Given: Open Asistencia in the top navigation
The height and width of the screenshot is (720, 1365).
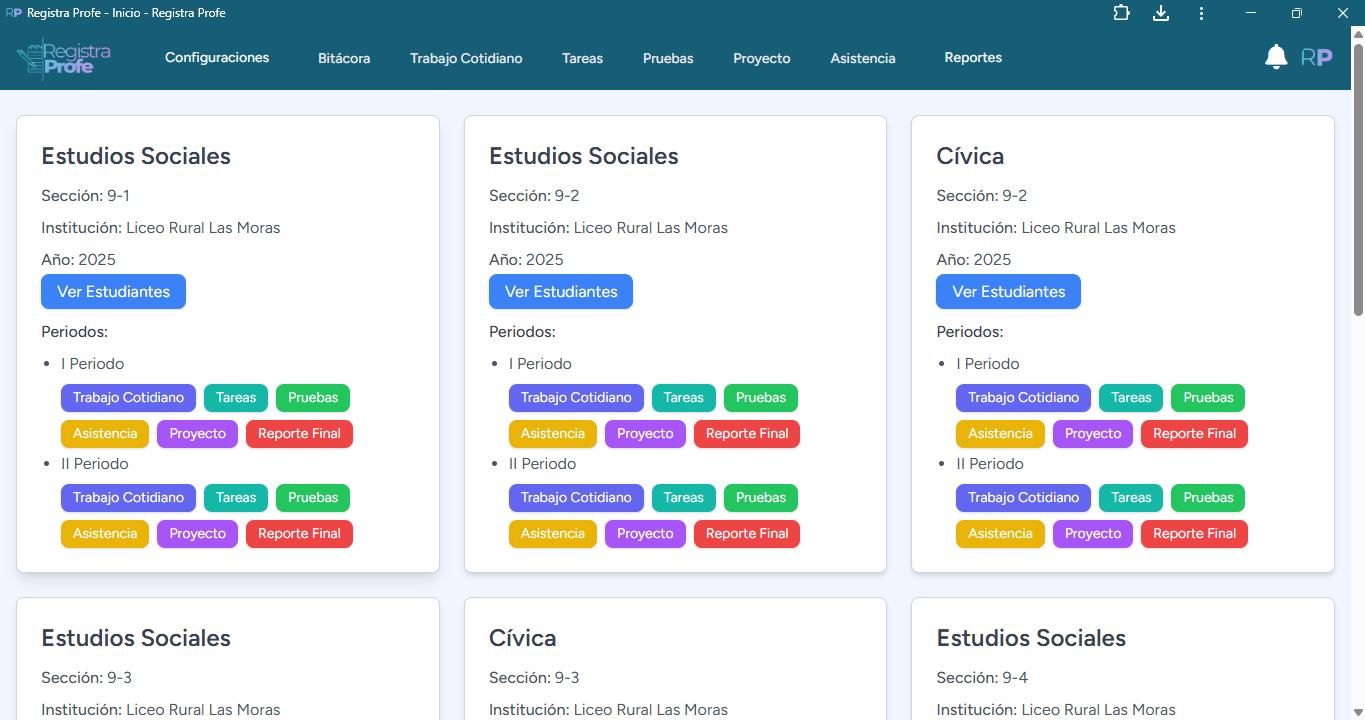Looking at the screenshot, I should (863, 58).
